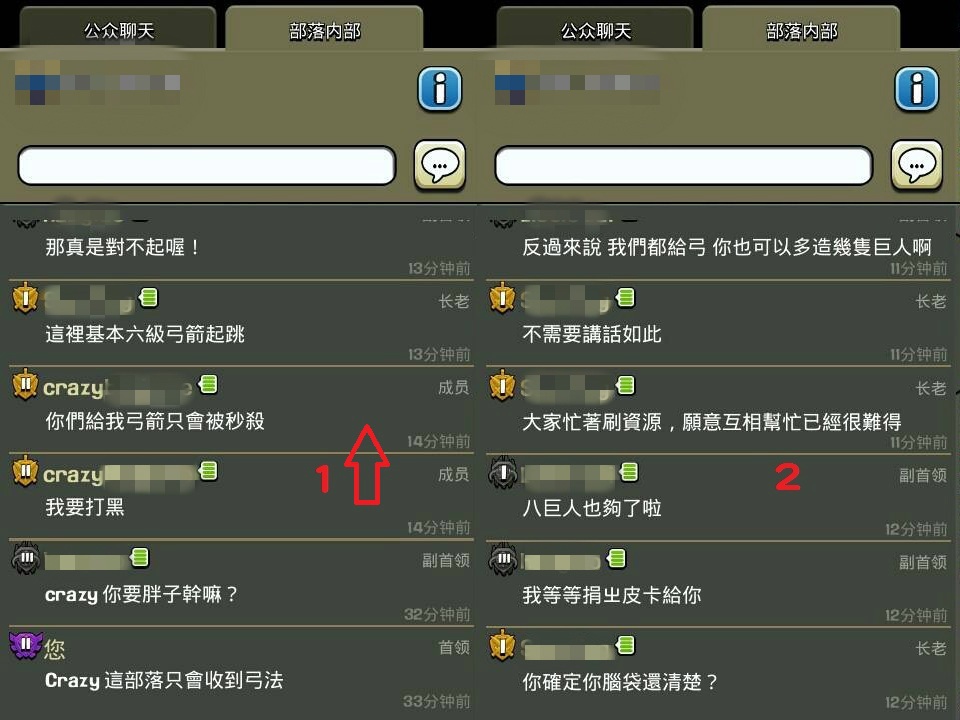Select message 大家忙著刷資源，願意互相幫忙已經很難得
The image size is (960, 720).
pyautogui.click(x=711, y=422)
